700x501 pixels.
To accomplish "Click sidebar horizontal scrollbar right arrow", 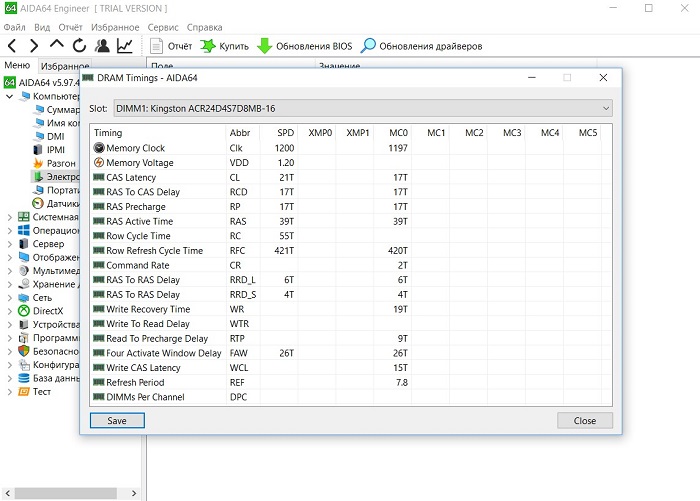I will pyautogui.click(x=134, y=493).
